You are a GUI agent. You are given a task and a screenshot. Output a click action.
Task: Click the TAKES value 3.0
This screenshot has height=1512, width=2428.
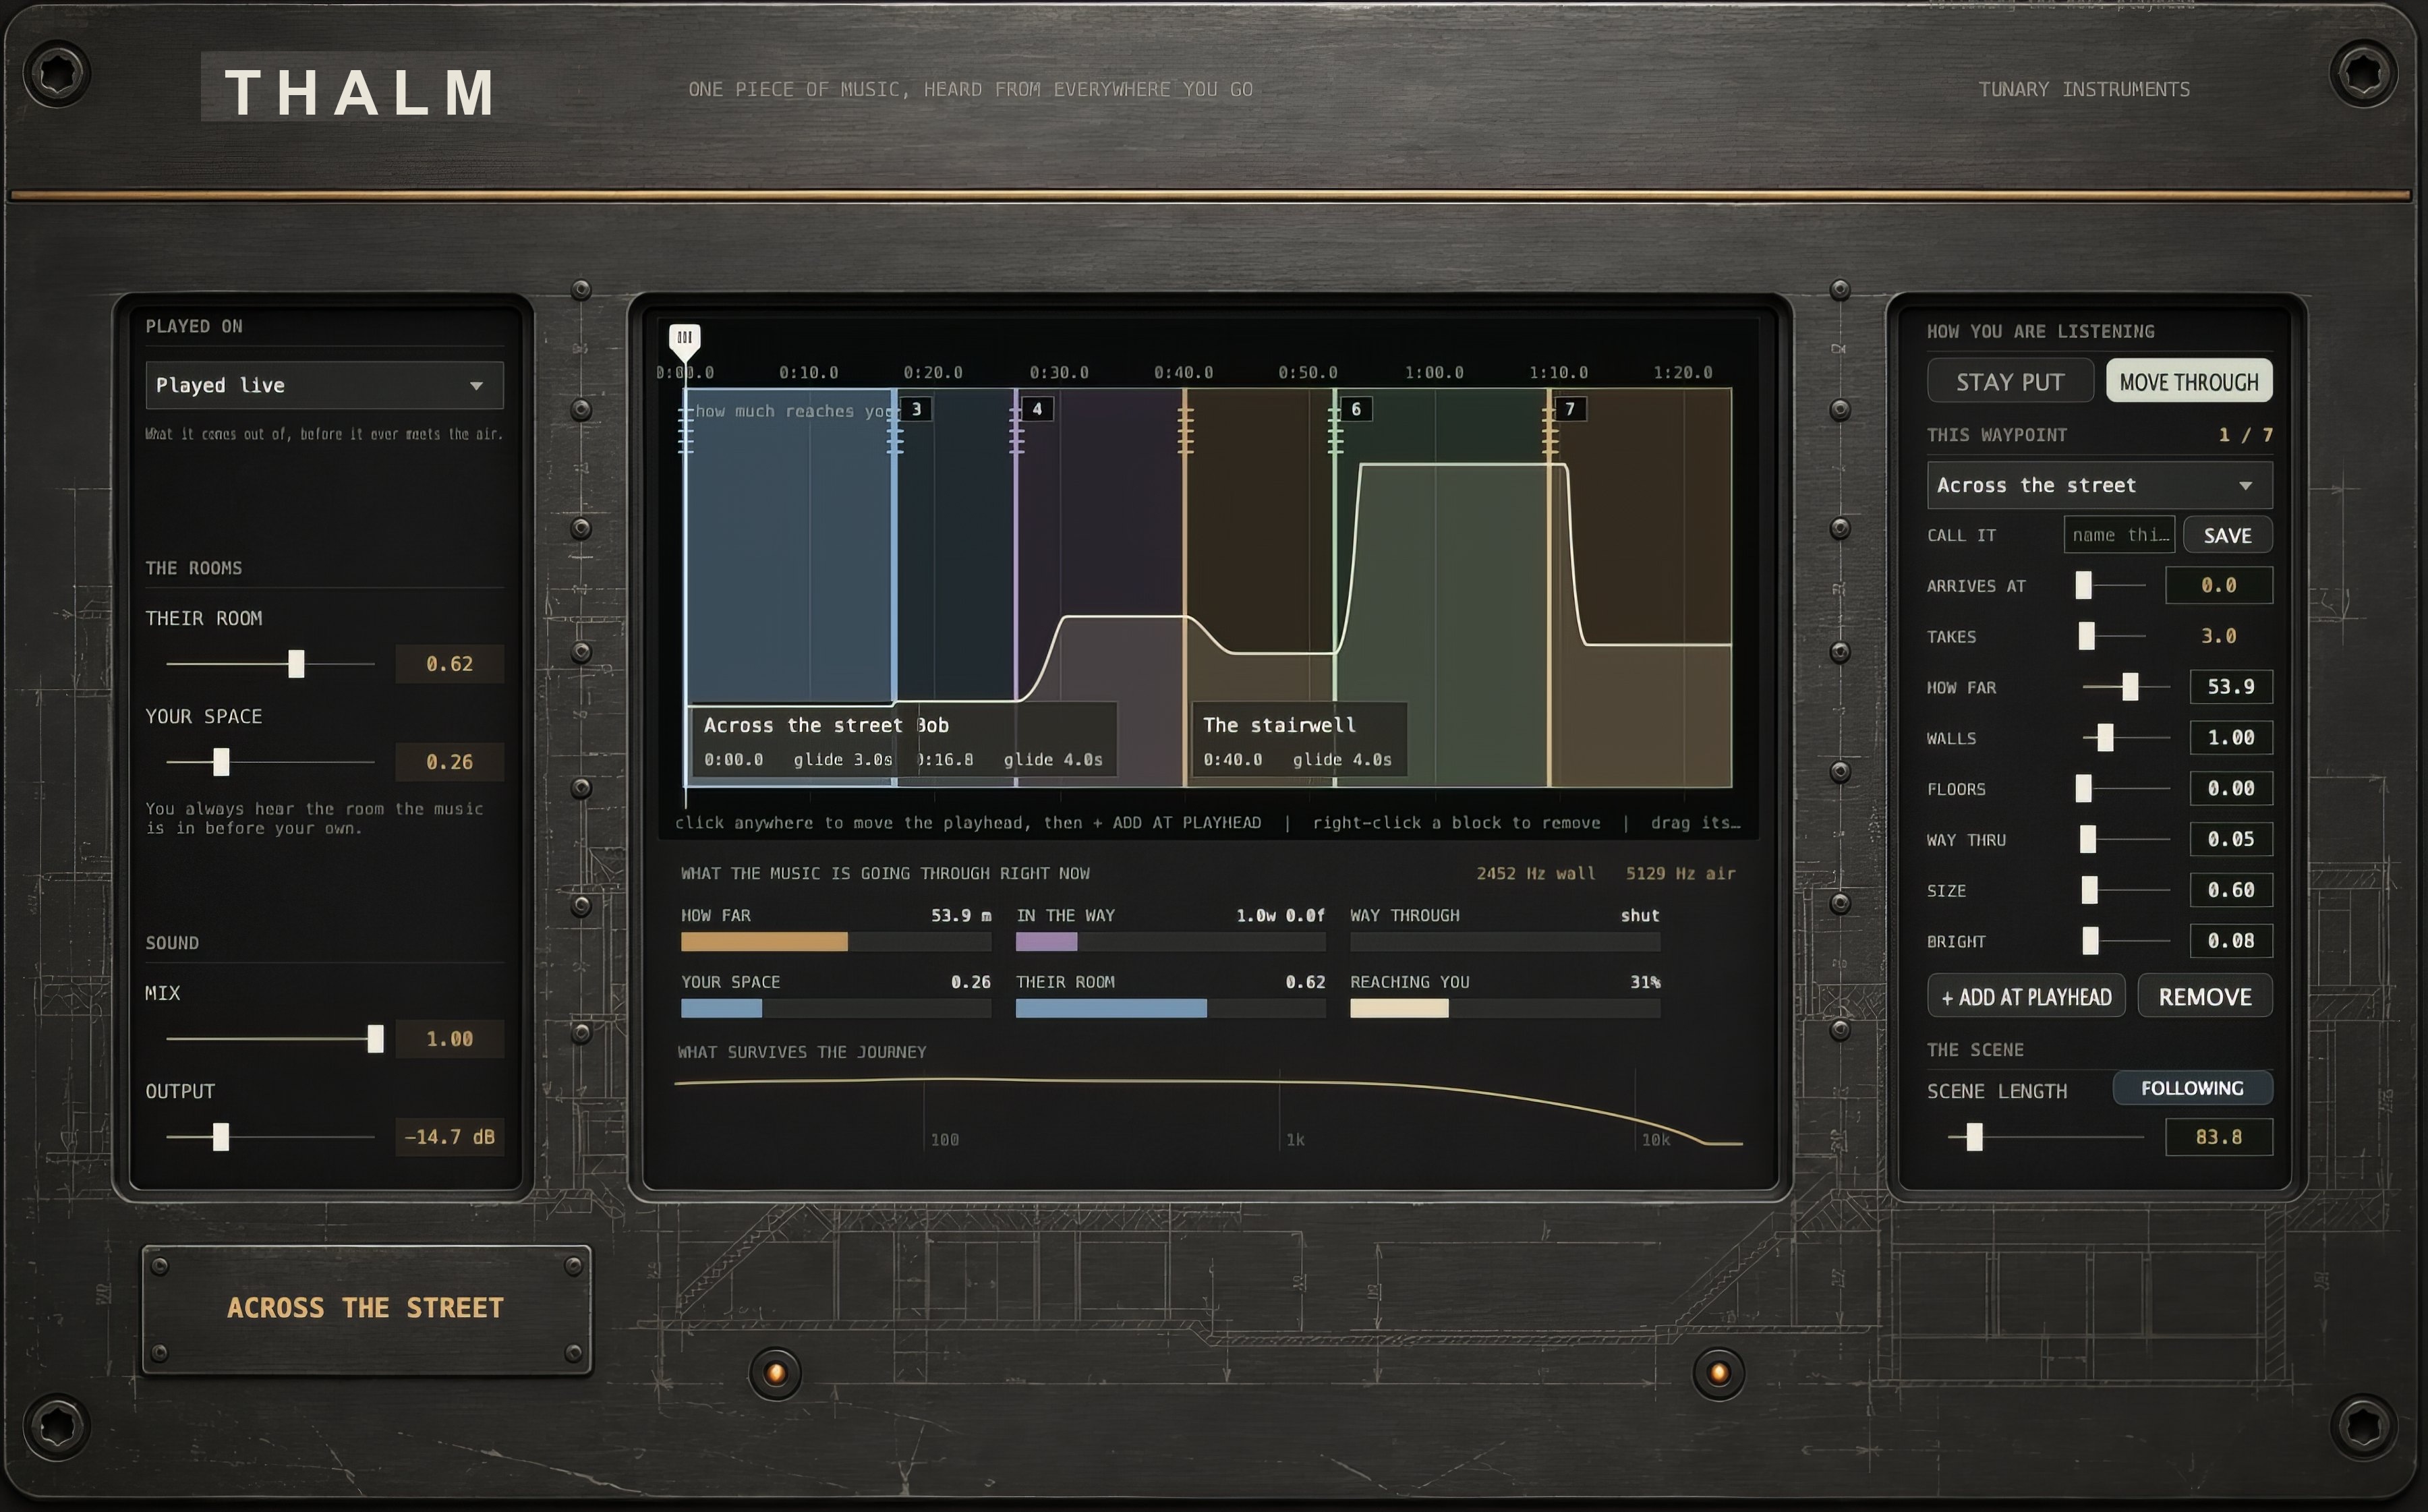coord(2218,636)
